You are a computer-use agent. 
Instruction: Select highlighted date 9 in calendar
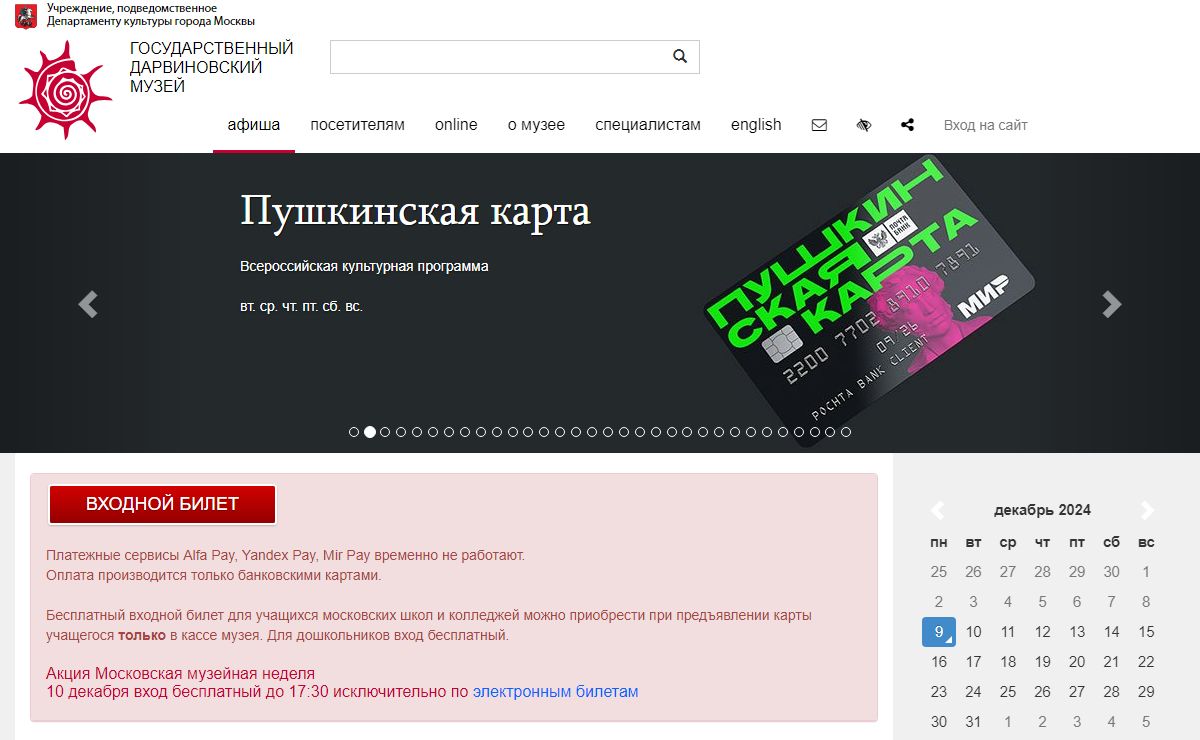tap(939, 632)
